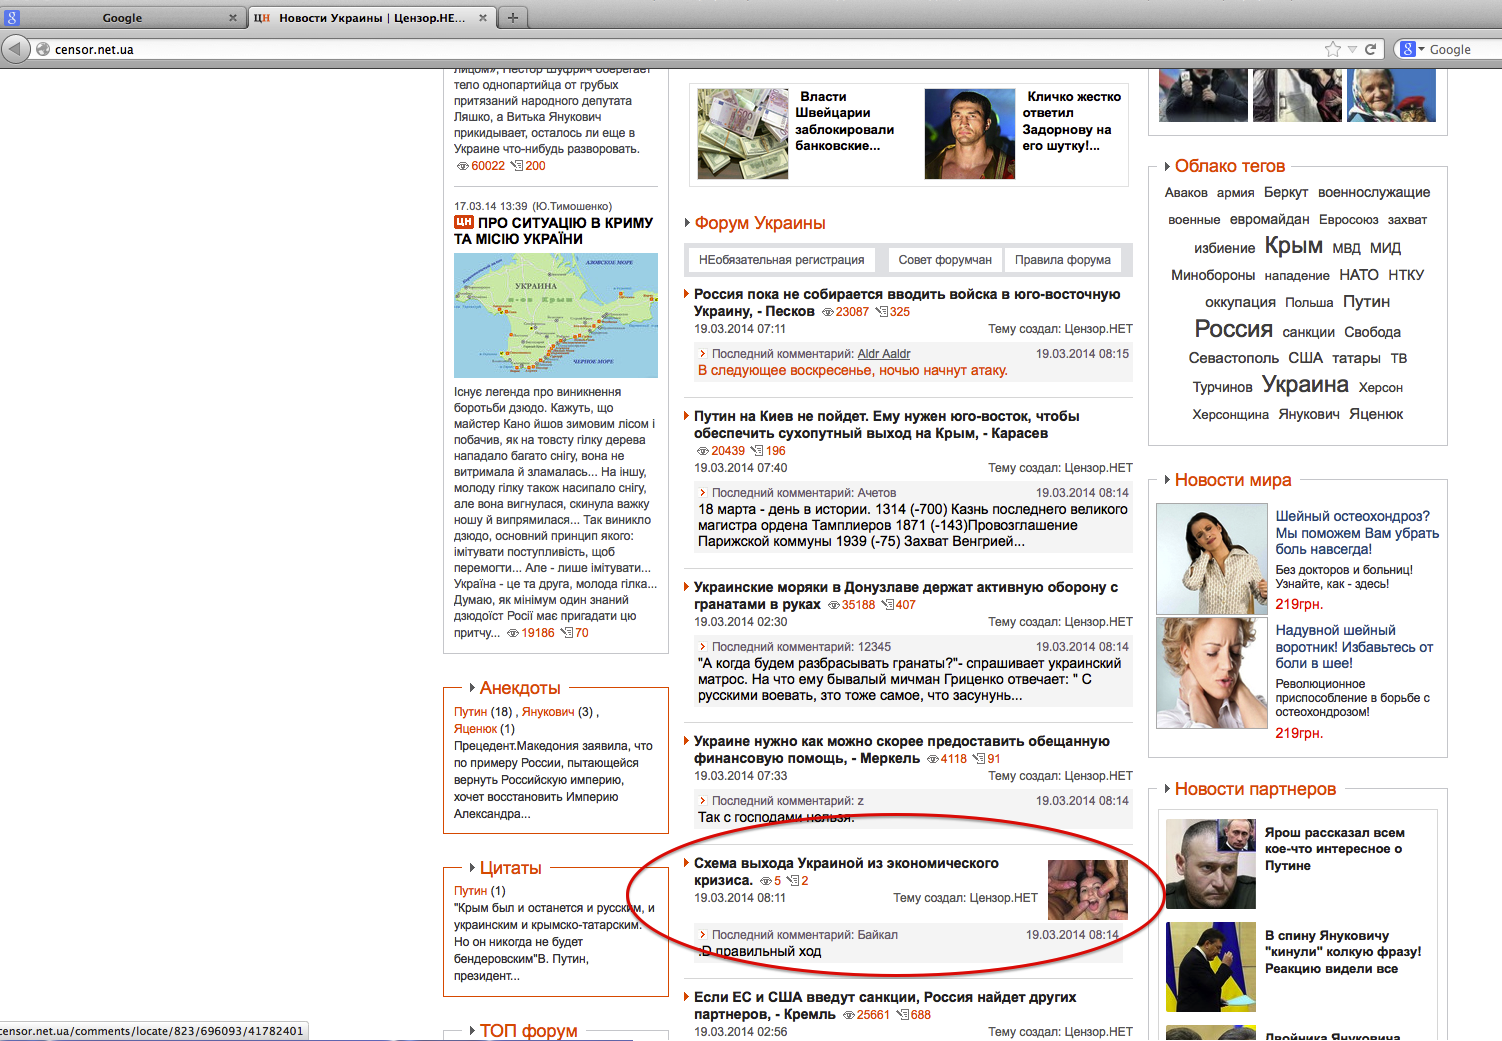Open the Ярош and Путин photo thumbnail
Image resolution: width=1502 pixels, height=1041 pixels.
1211,864
